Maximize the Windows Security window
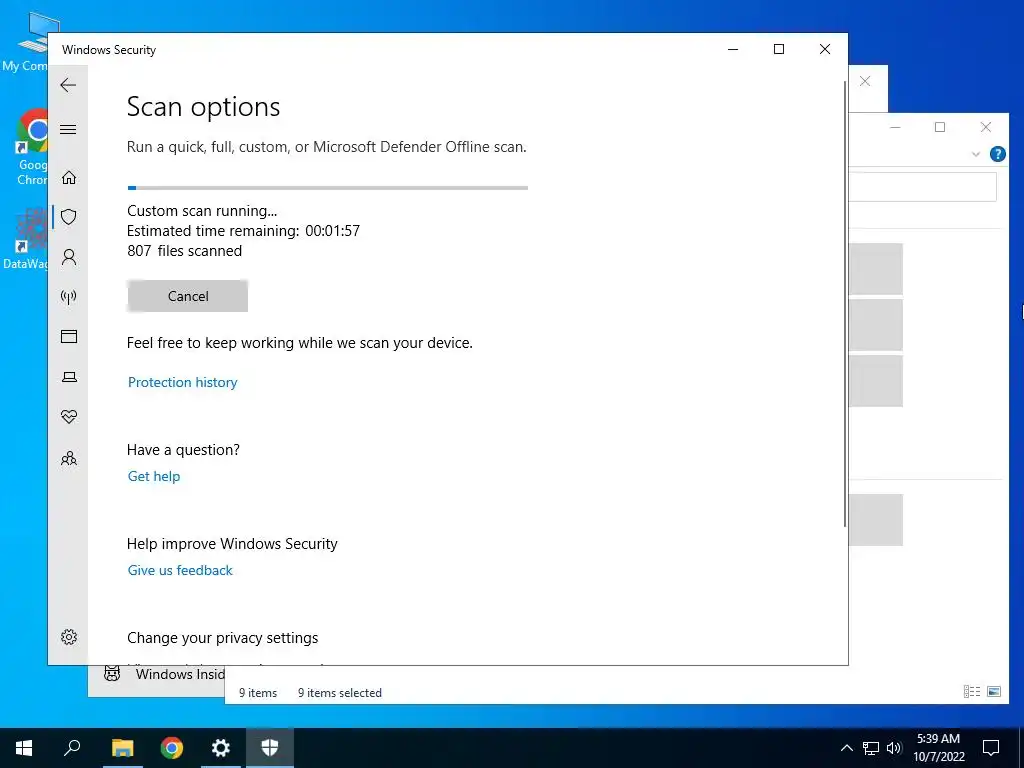 pos(778,49)
